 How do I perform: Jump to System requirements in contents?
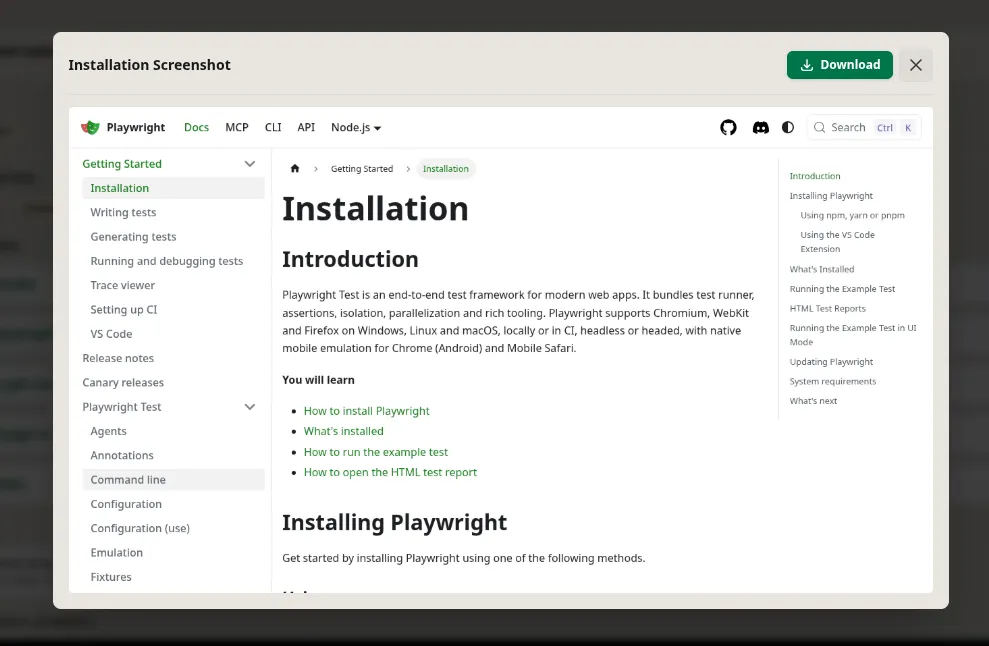(833, 381)
